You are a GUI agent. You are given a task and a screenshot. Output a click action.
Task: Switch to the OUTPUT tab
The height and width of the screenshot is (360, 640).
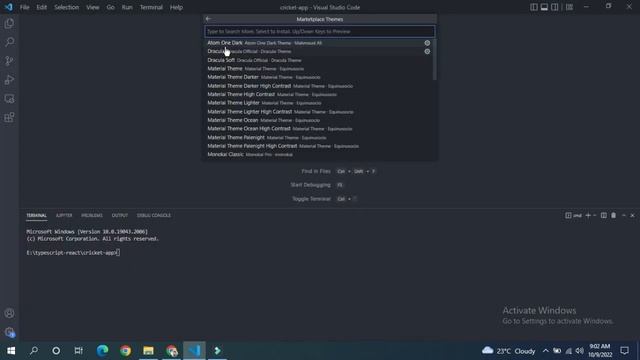coord(120,216)
